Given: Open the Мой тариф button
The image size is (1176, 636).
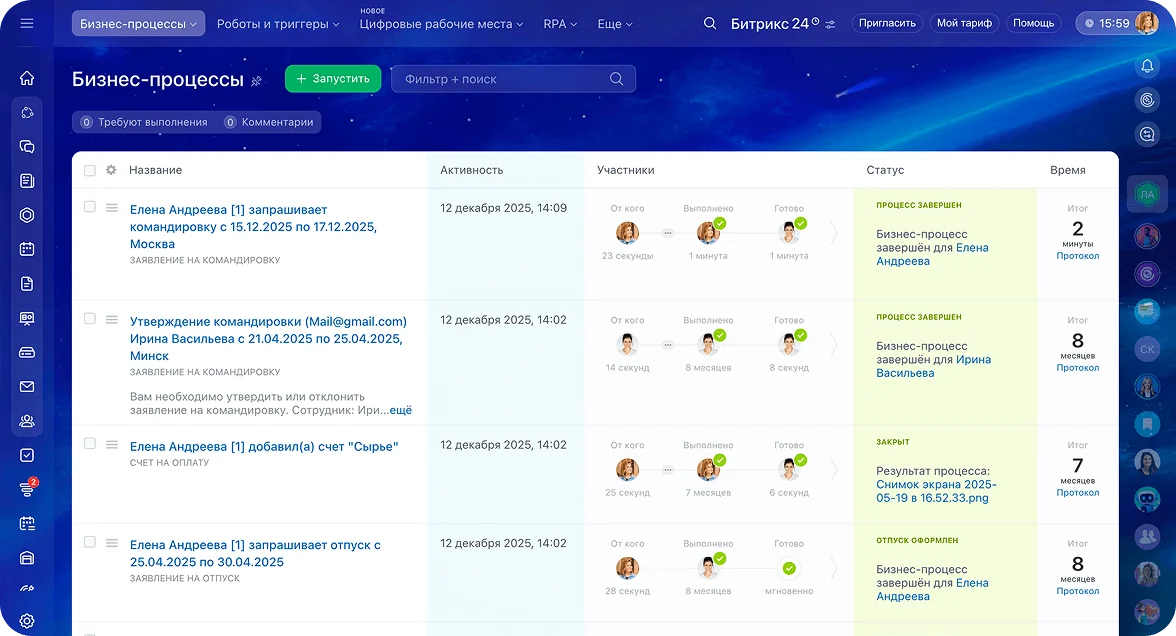Looking at the screenshot, I should pyautogui.click(x=964, y=23).
